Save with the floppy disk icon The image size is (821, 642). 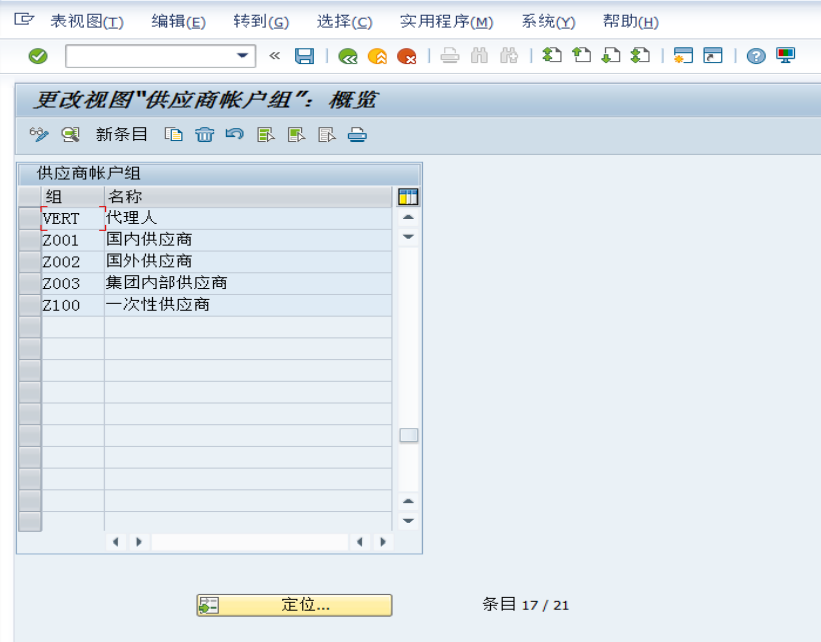304,56
